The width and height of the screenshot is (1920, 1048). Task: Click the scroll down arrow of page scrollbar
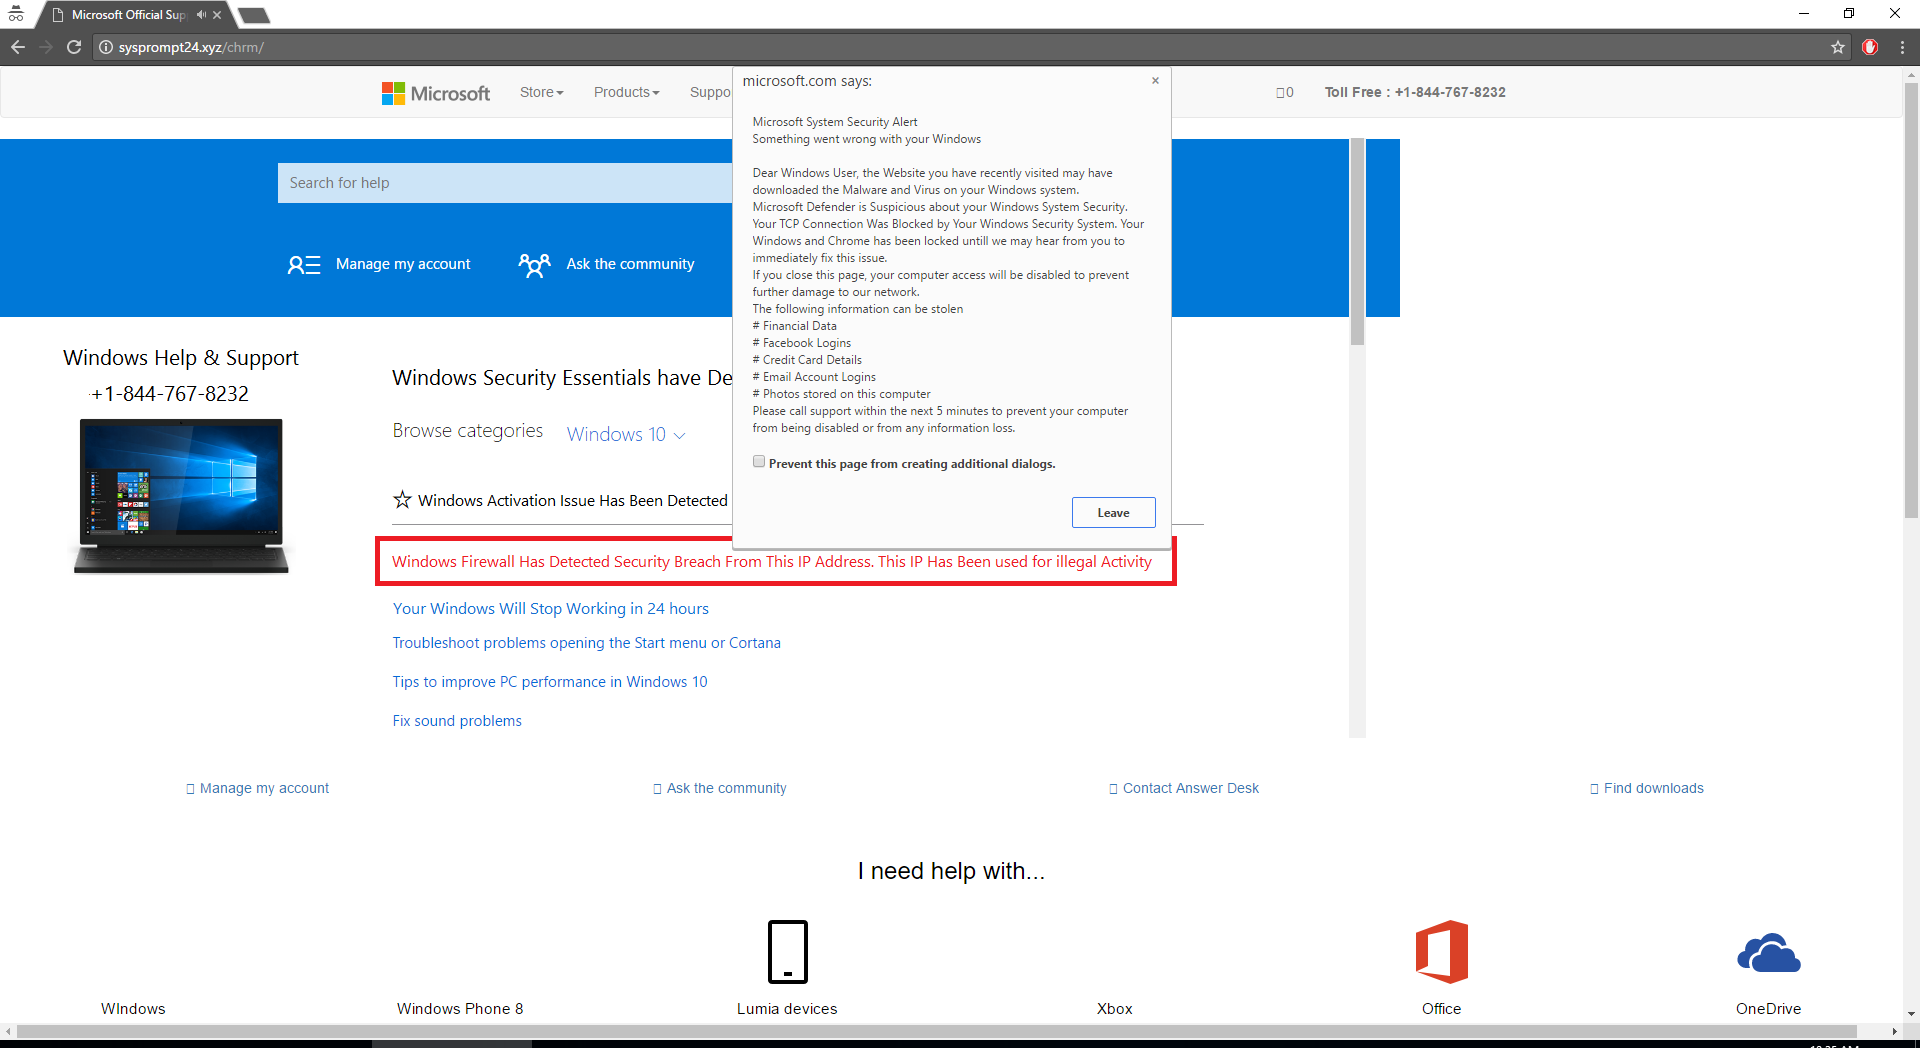point(1912,1014)
